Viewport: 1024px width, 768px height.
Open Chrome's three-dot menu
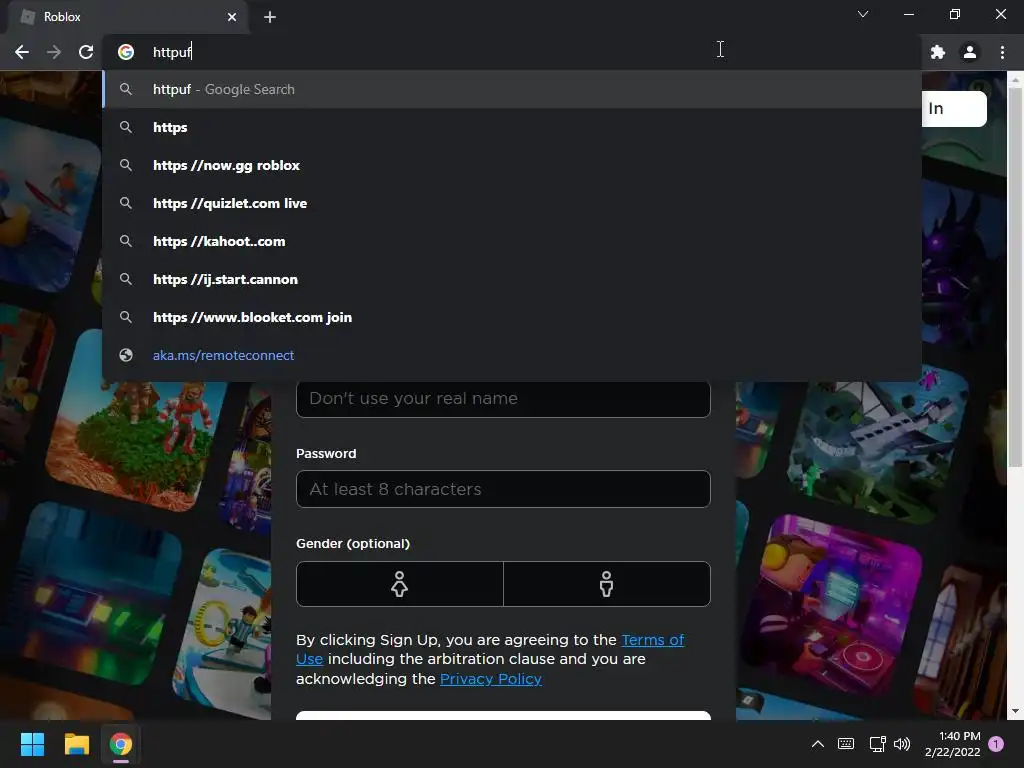(1002, 52)
